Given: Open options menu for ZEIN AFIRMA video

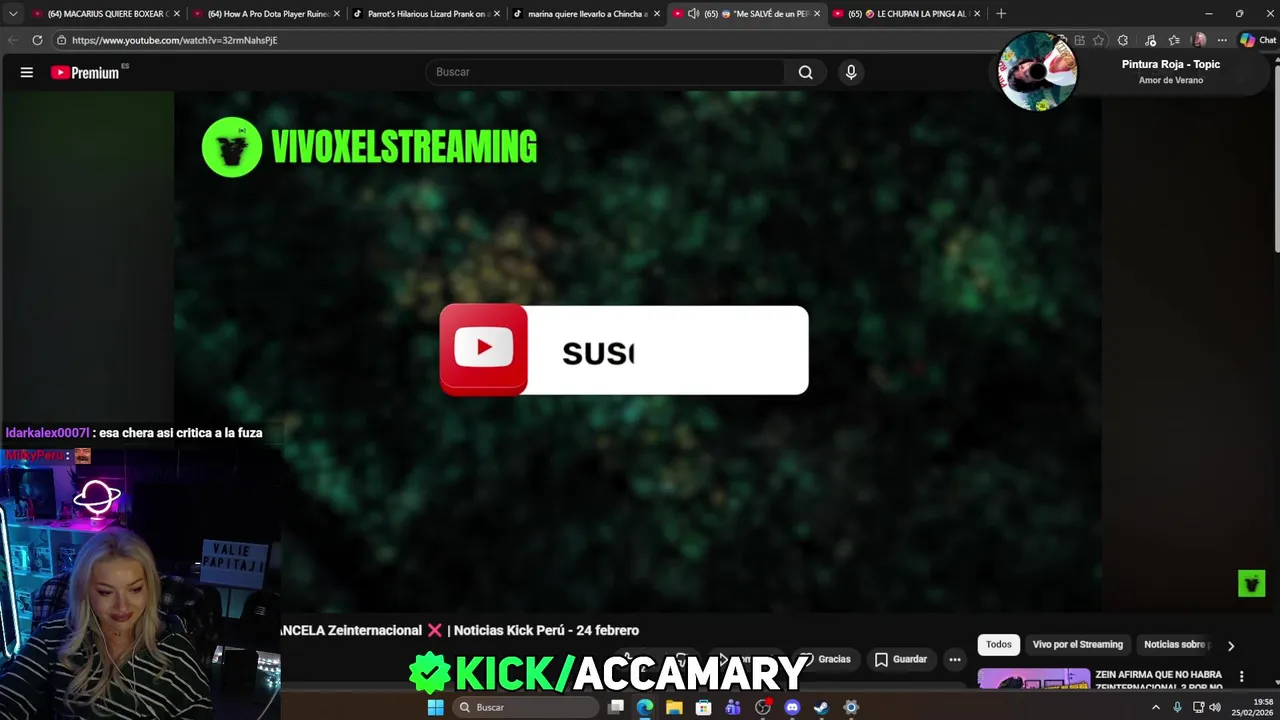Looking at the screenshot, I should click(x=1241, y=677).
